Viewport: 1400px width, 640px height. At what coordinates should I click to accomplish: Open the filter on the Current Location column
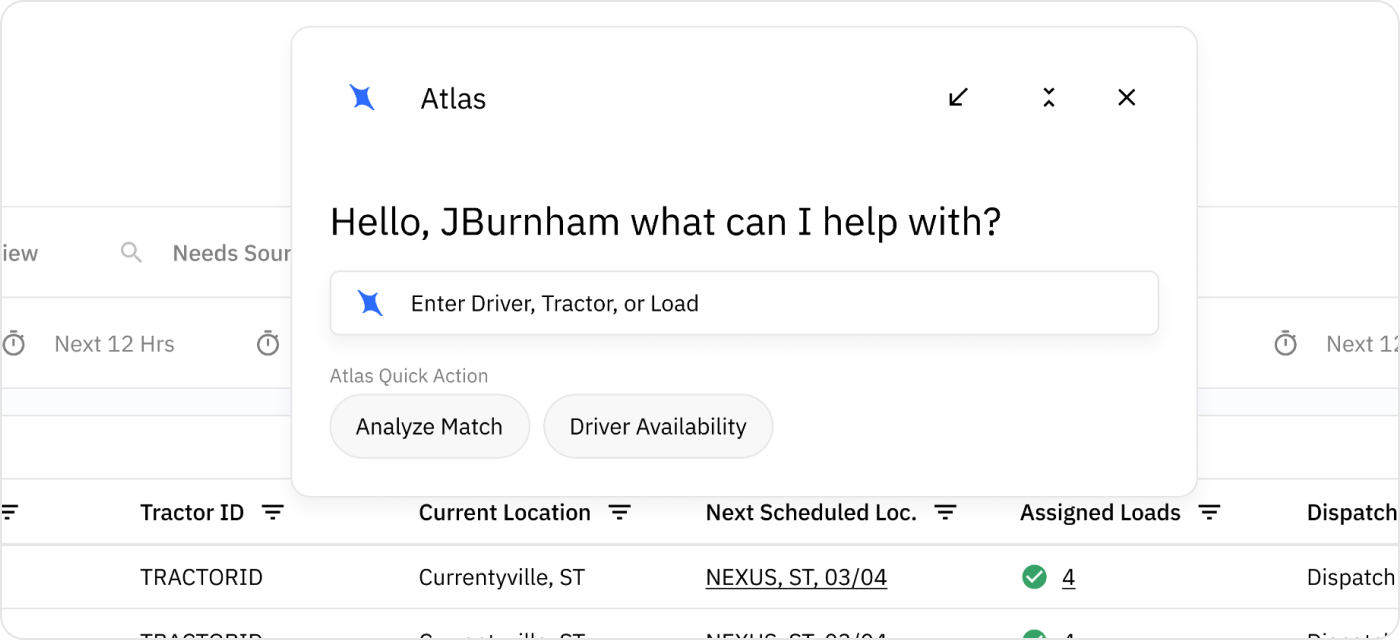pyautogui.click(x=620, y=512)
